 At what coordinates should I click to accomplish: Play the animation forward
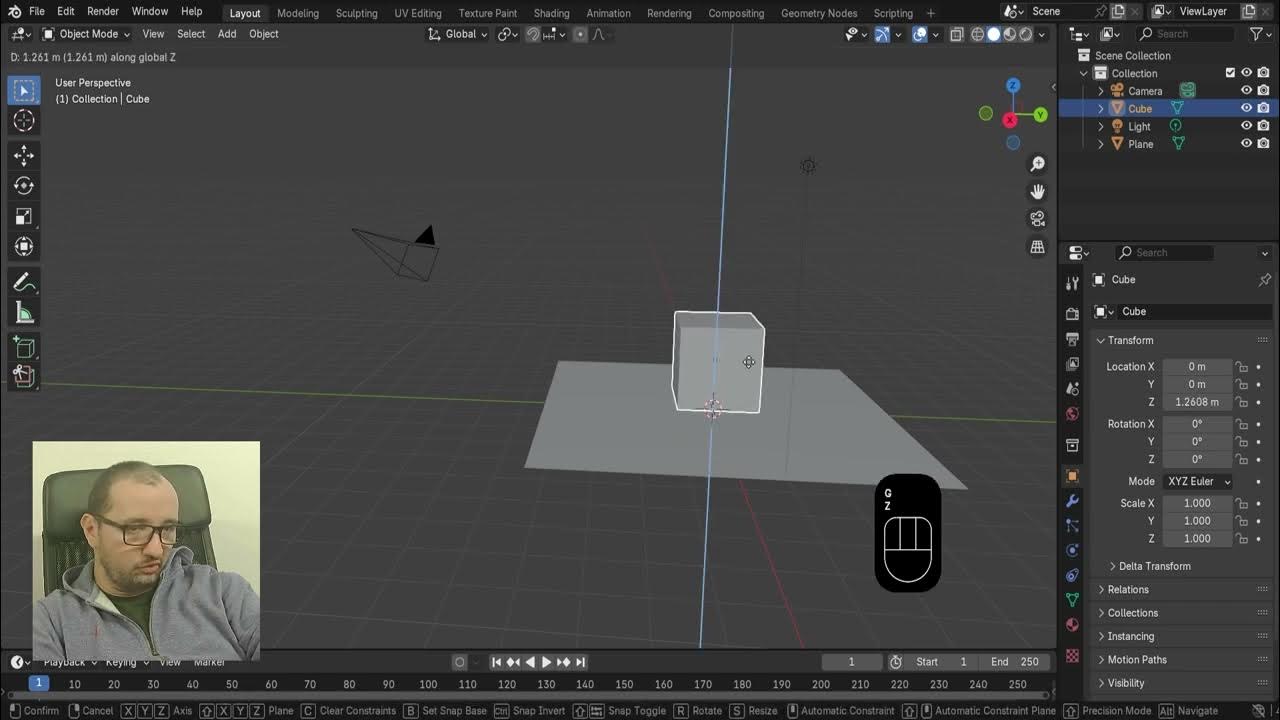546,662
